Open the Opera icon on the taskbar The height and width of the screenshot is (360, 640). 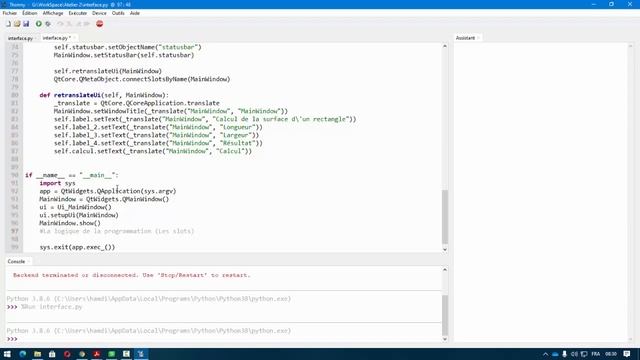tap(67, 354)
